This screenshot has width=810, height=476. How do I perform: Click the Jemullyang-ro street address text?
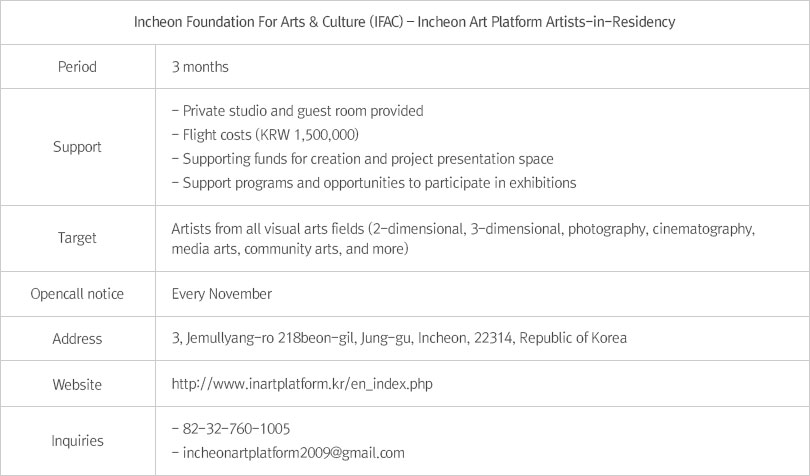(399, 338)
